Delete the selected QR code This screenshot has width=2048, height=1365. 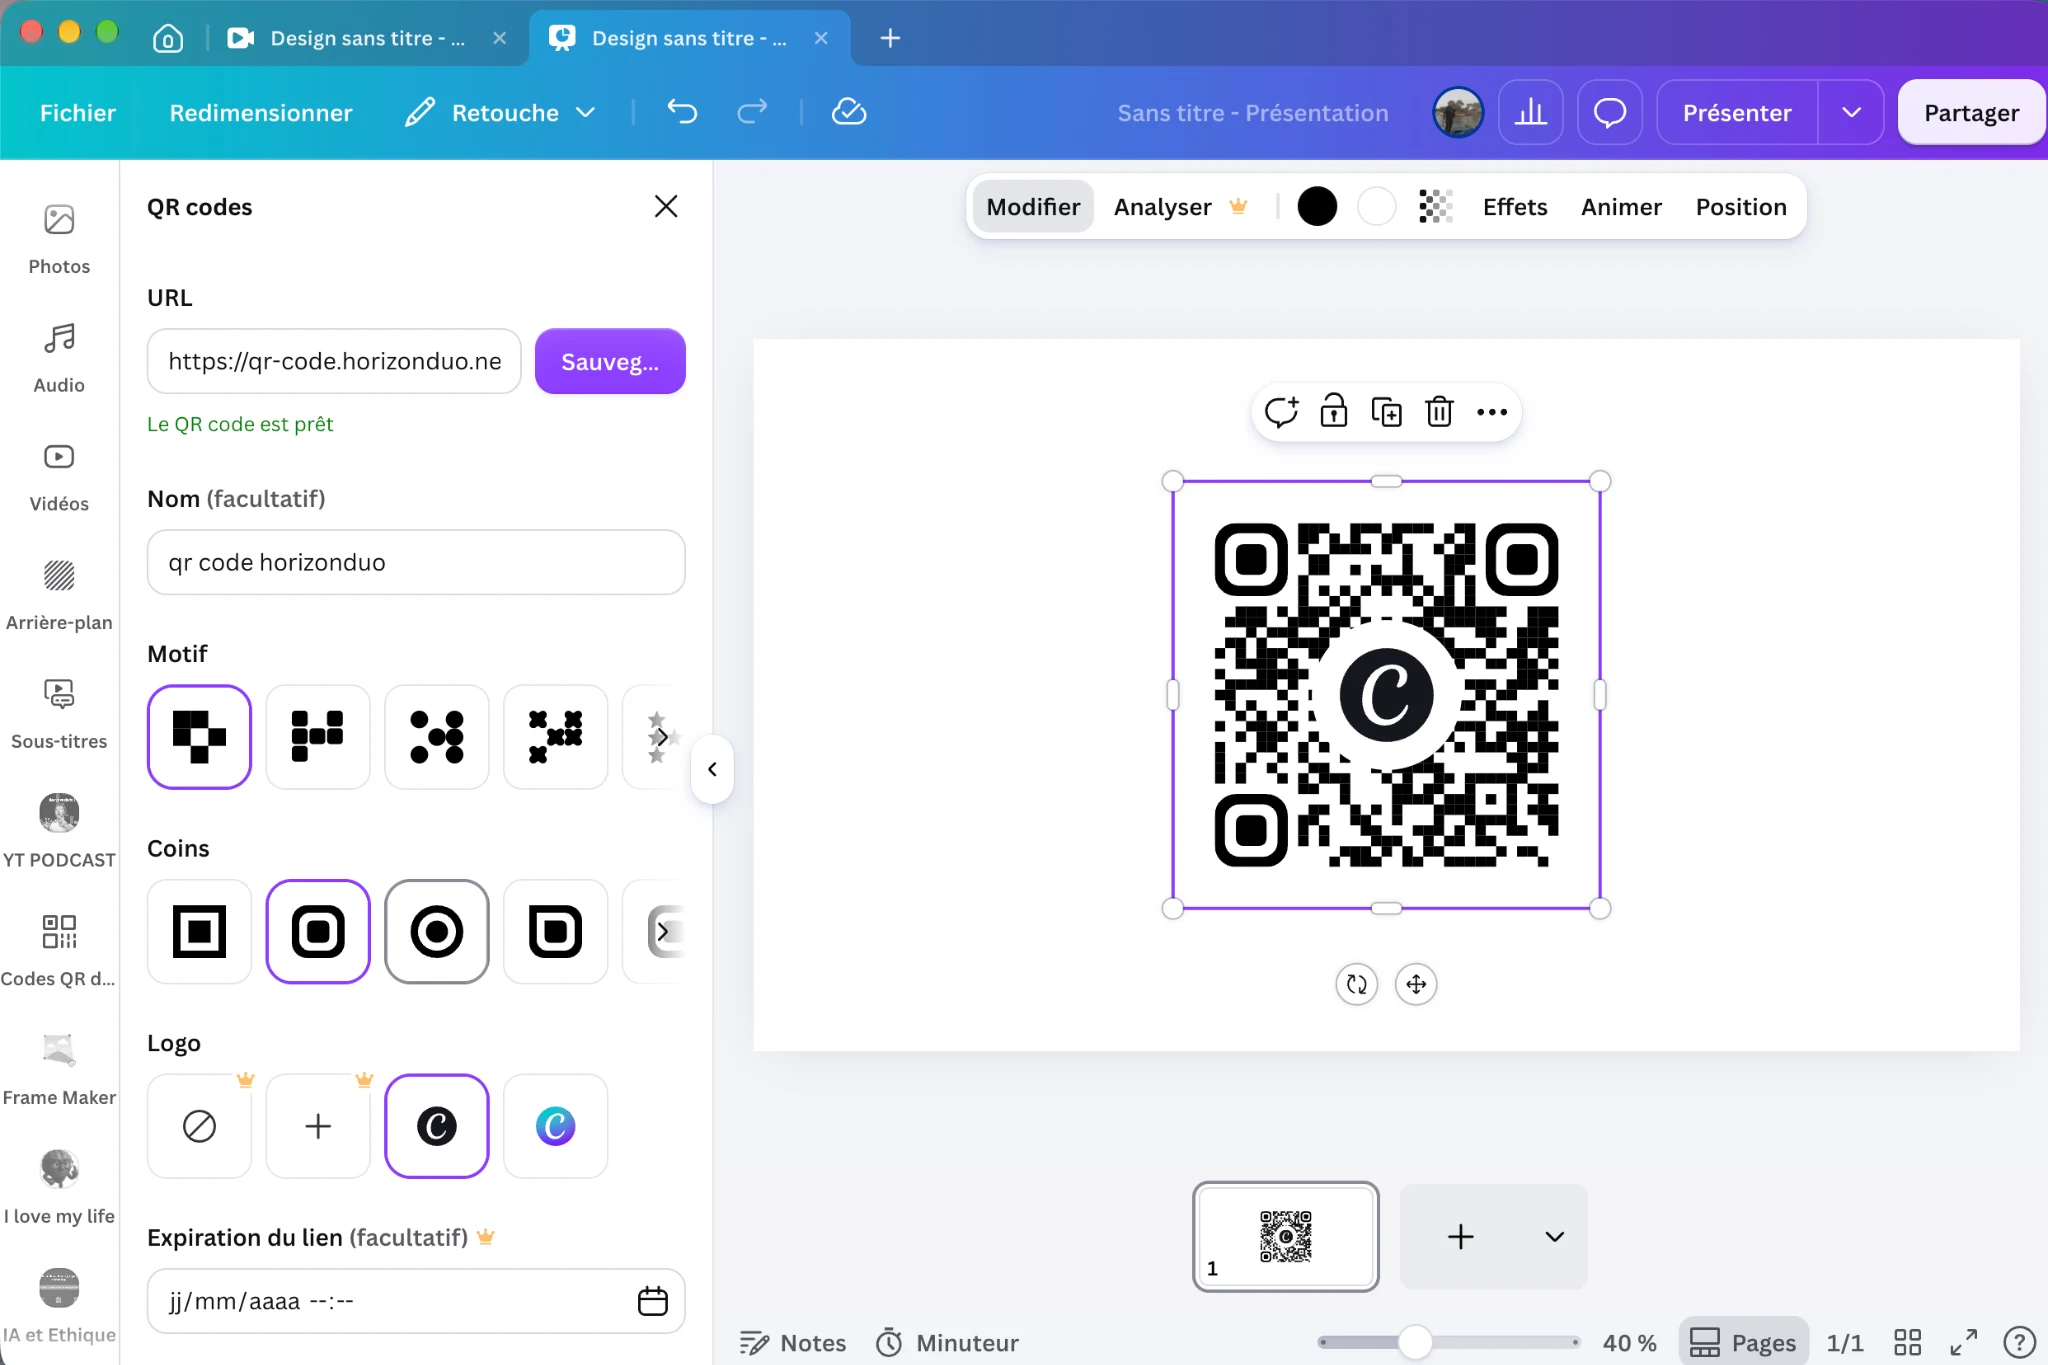tap(1439, 412)
